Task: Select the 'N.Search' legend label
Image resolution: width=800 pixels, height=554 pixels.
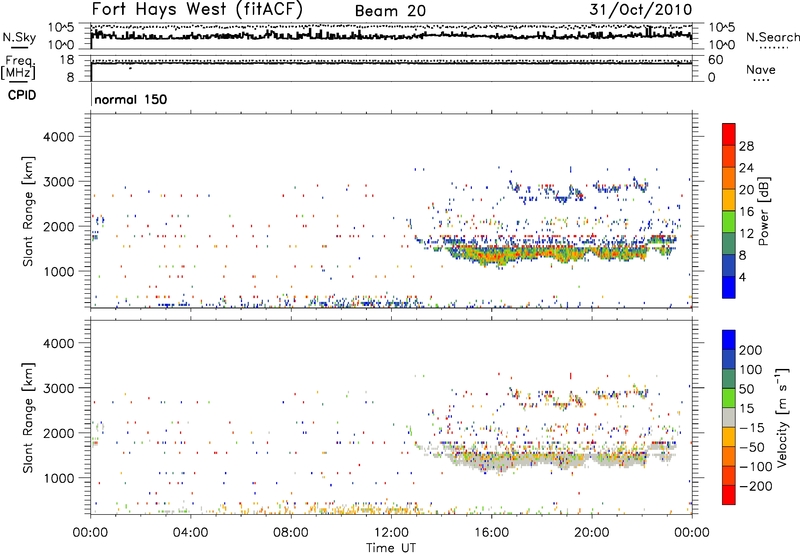Action: 772,37
